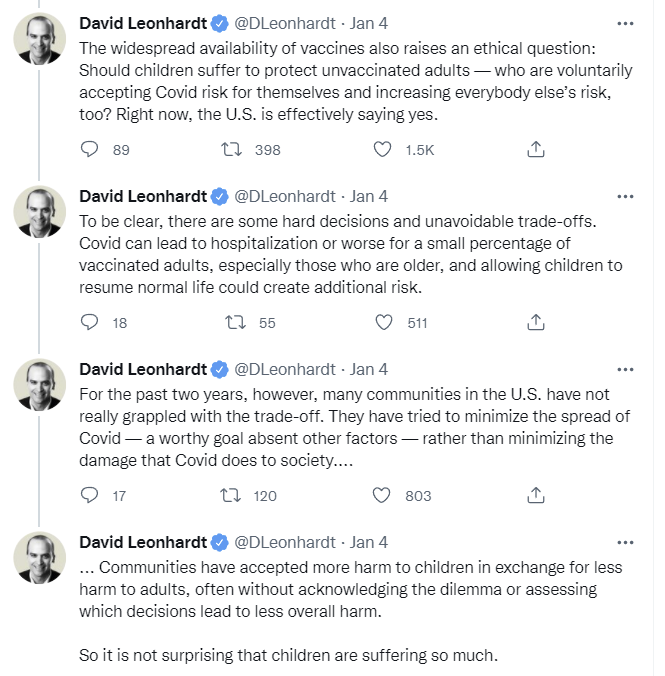665x676 pixels.
Task: Reply to the tweet with 17 replies
Action: click(x=90, y=495)
